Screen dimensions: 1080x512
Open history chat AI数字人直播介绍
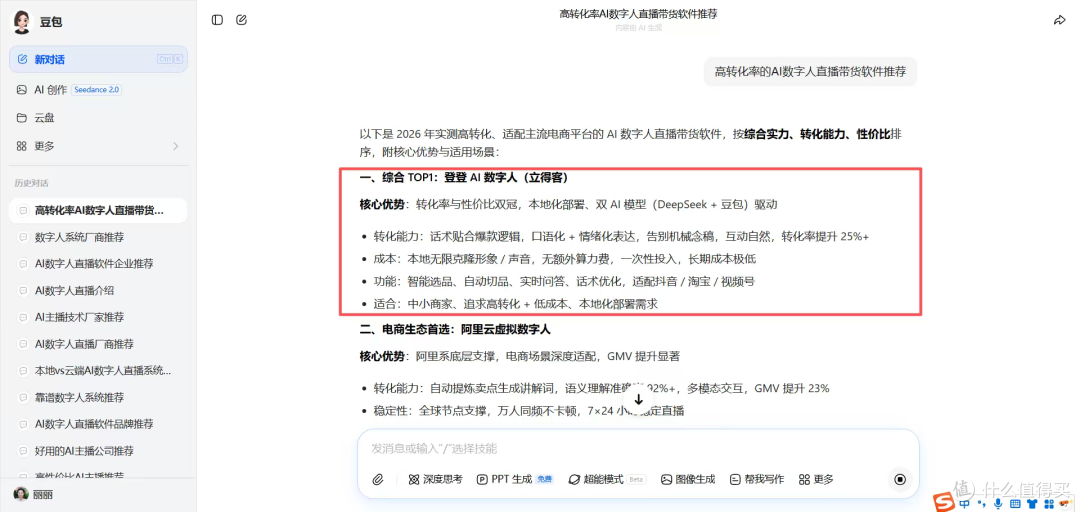98,291
